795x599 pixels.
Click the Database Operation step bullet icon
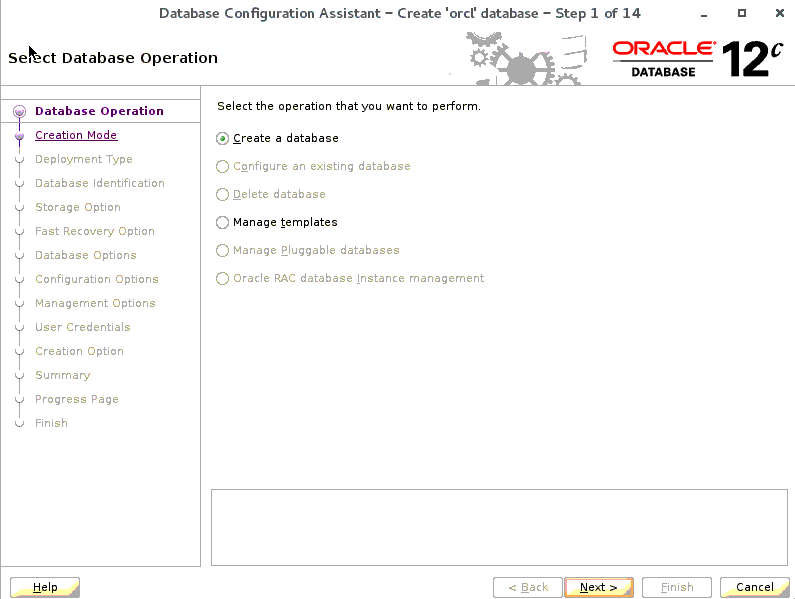point(19,112)
